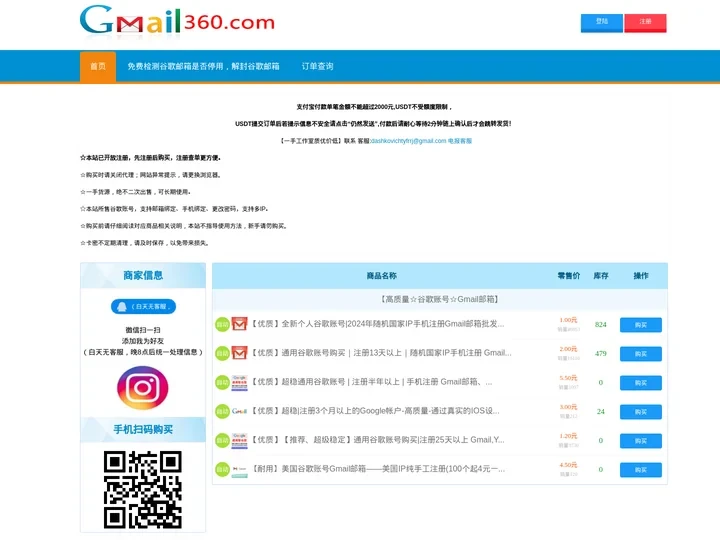Click the 库存 column header
This screenshot has height=540, width=720.
[x=601, y=276]
